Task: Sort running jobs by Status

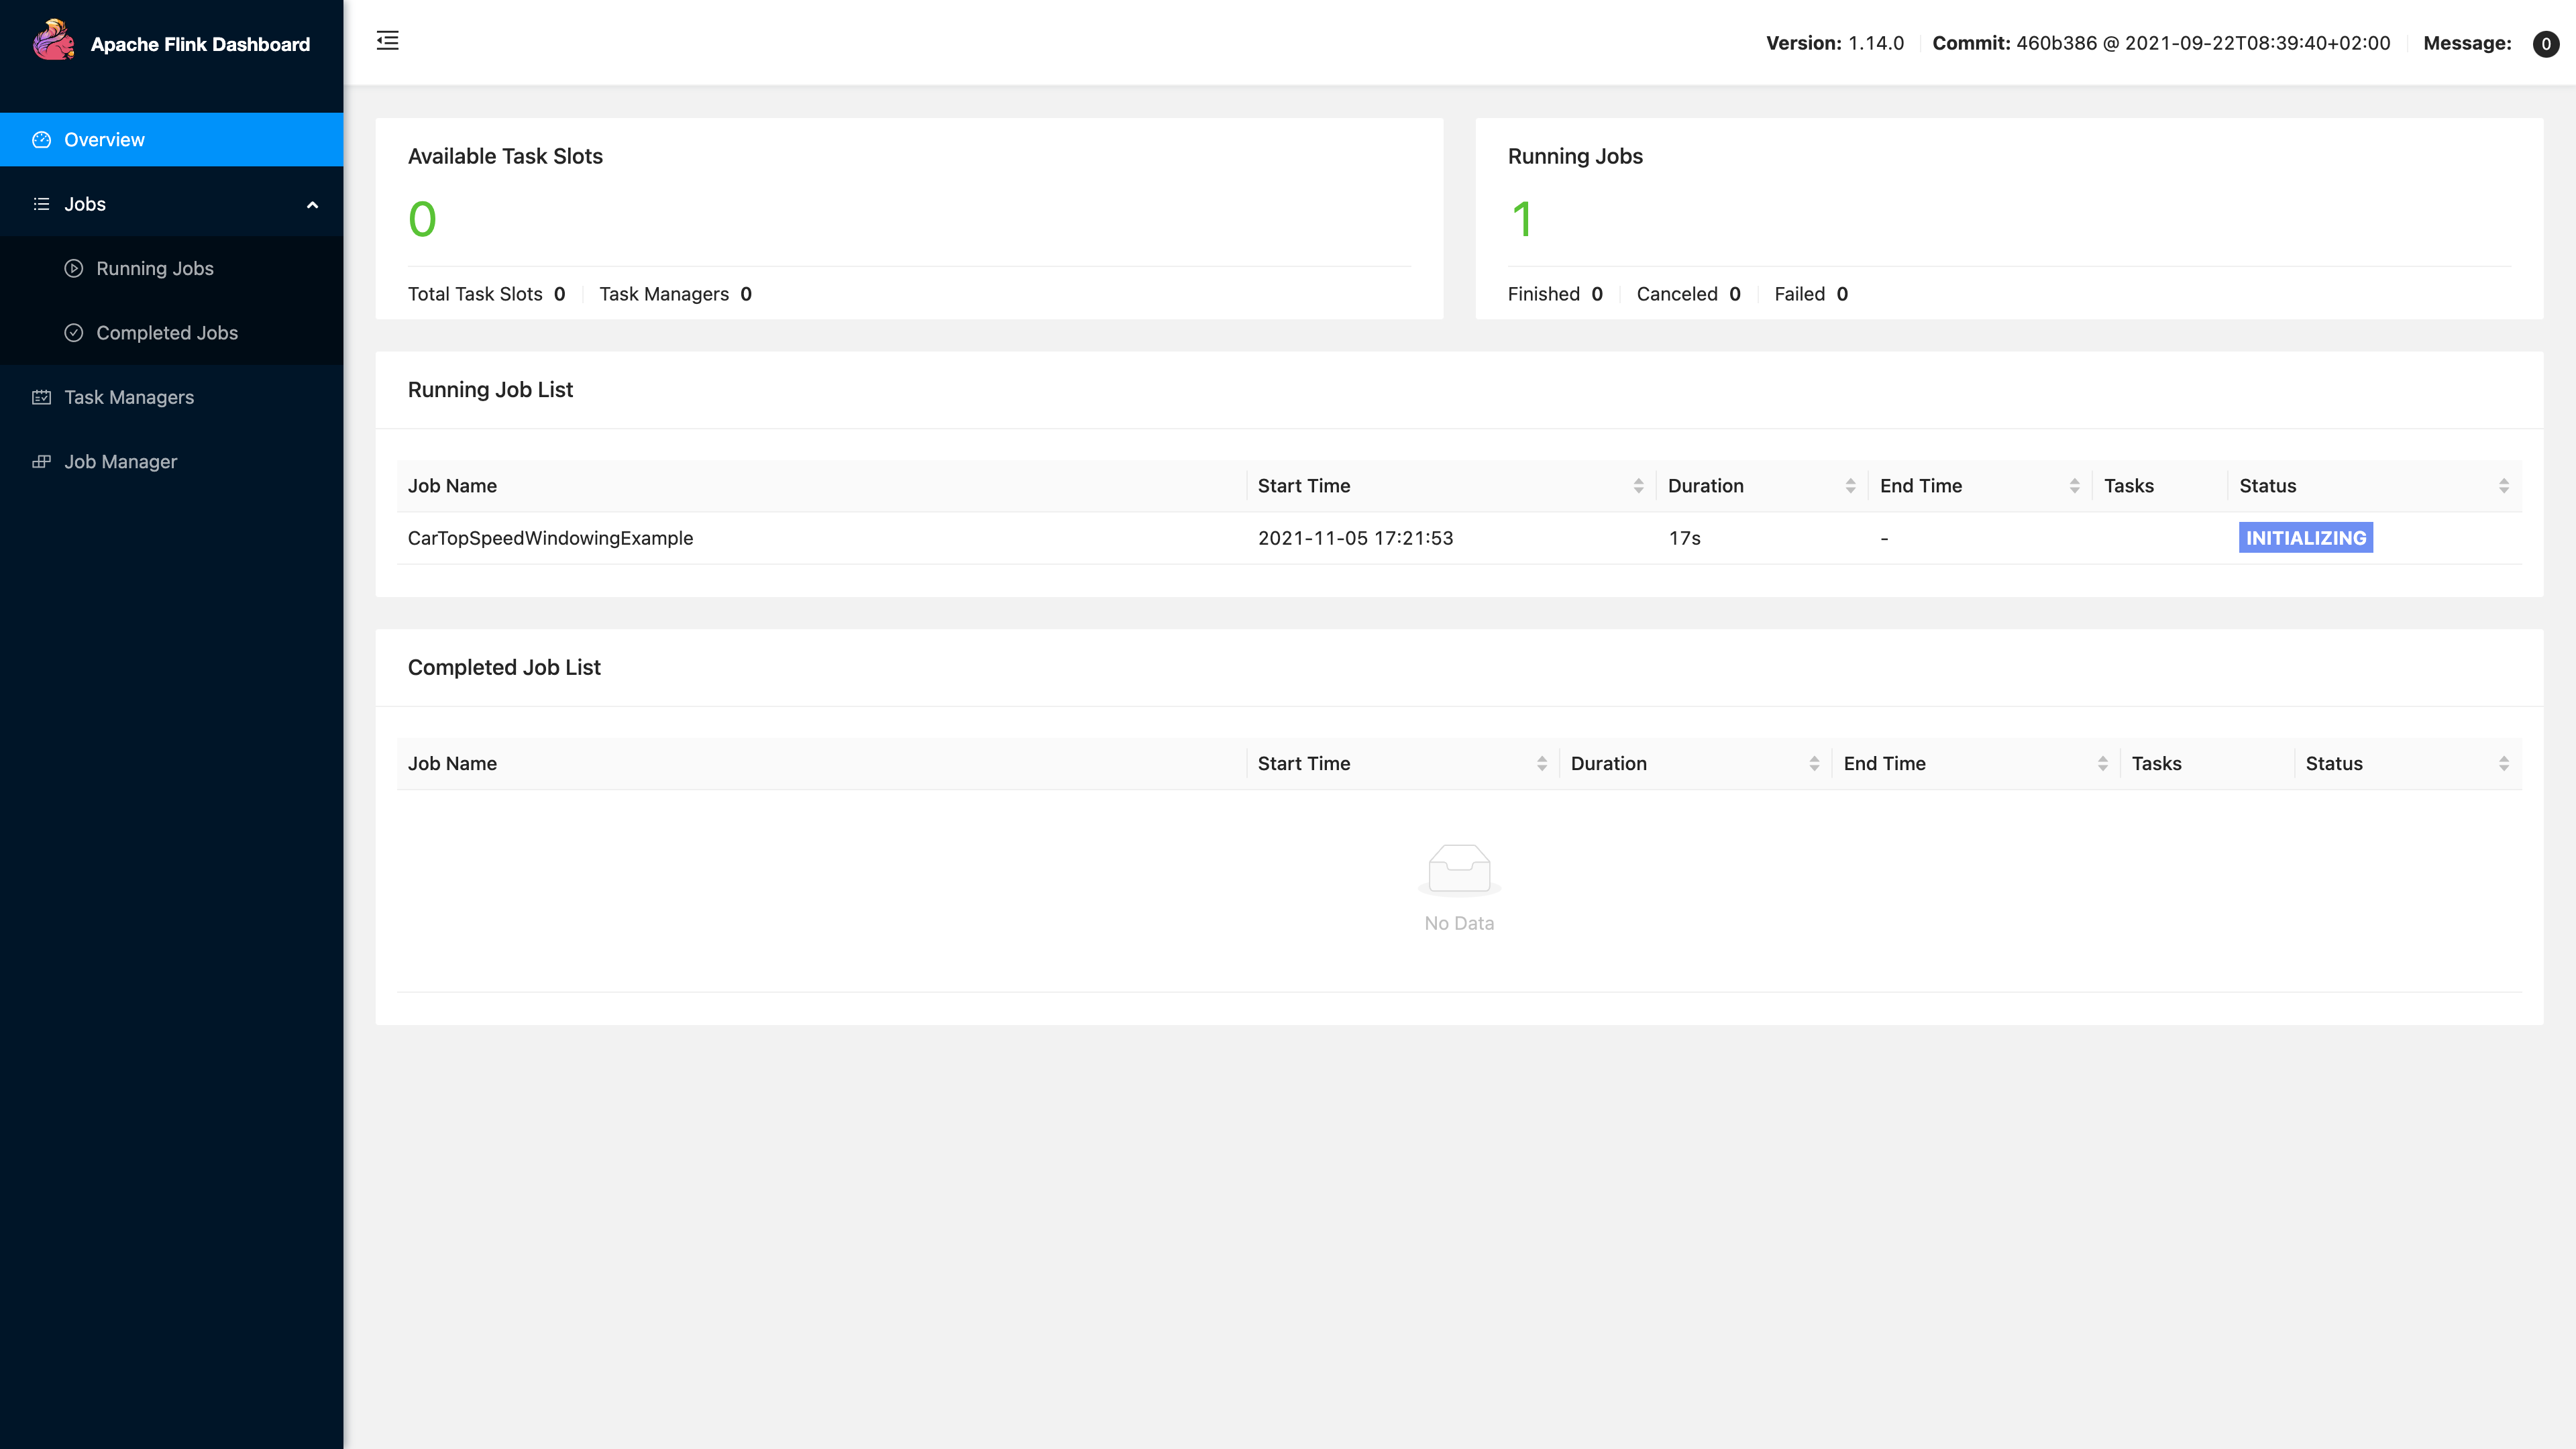Action: pos(2503,486)
